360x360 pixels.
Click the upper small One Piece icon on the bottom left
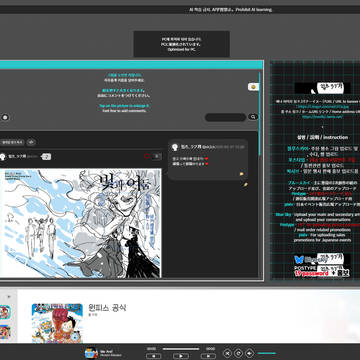pyautogui.click(x=5, y=312)
